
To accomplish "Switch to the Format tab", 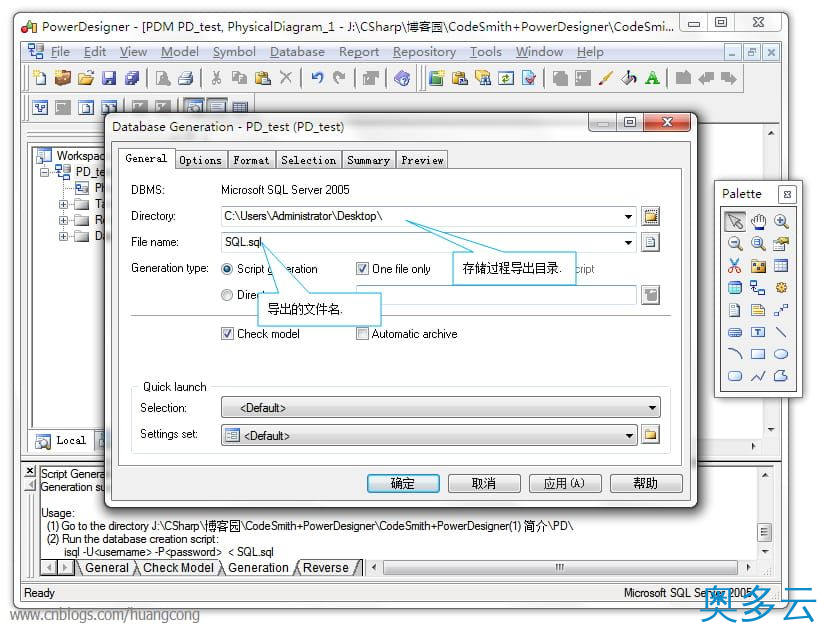I will [x=251, y=160].
